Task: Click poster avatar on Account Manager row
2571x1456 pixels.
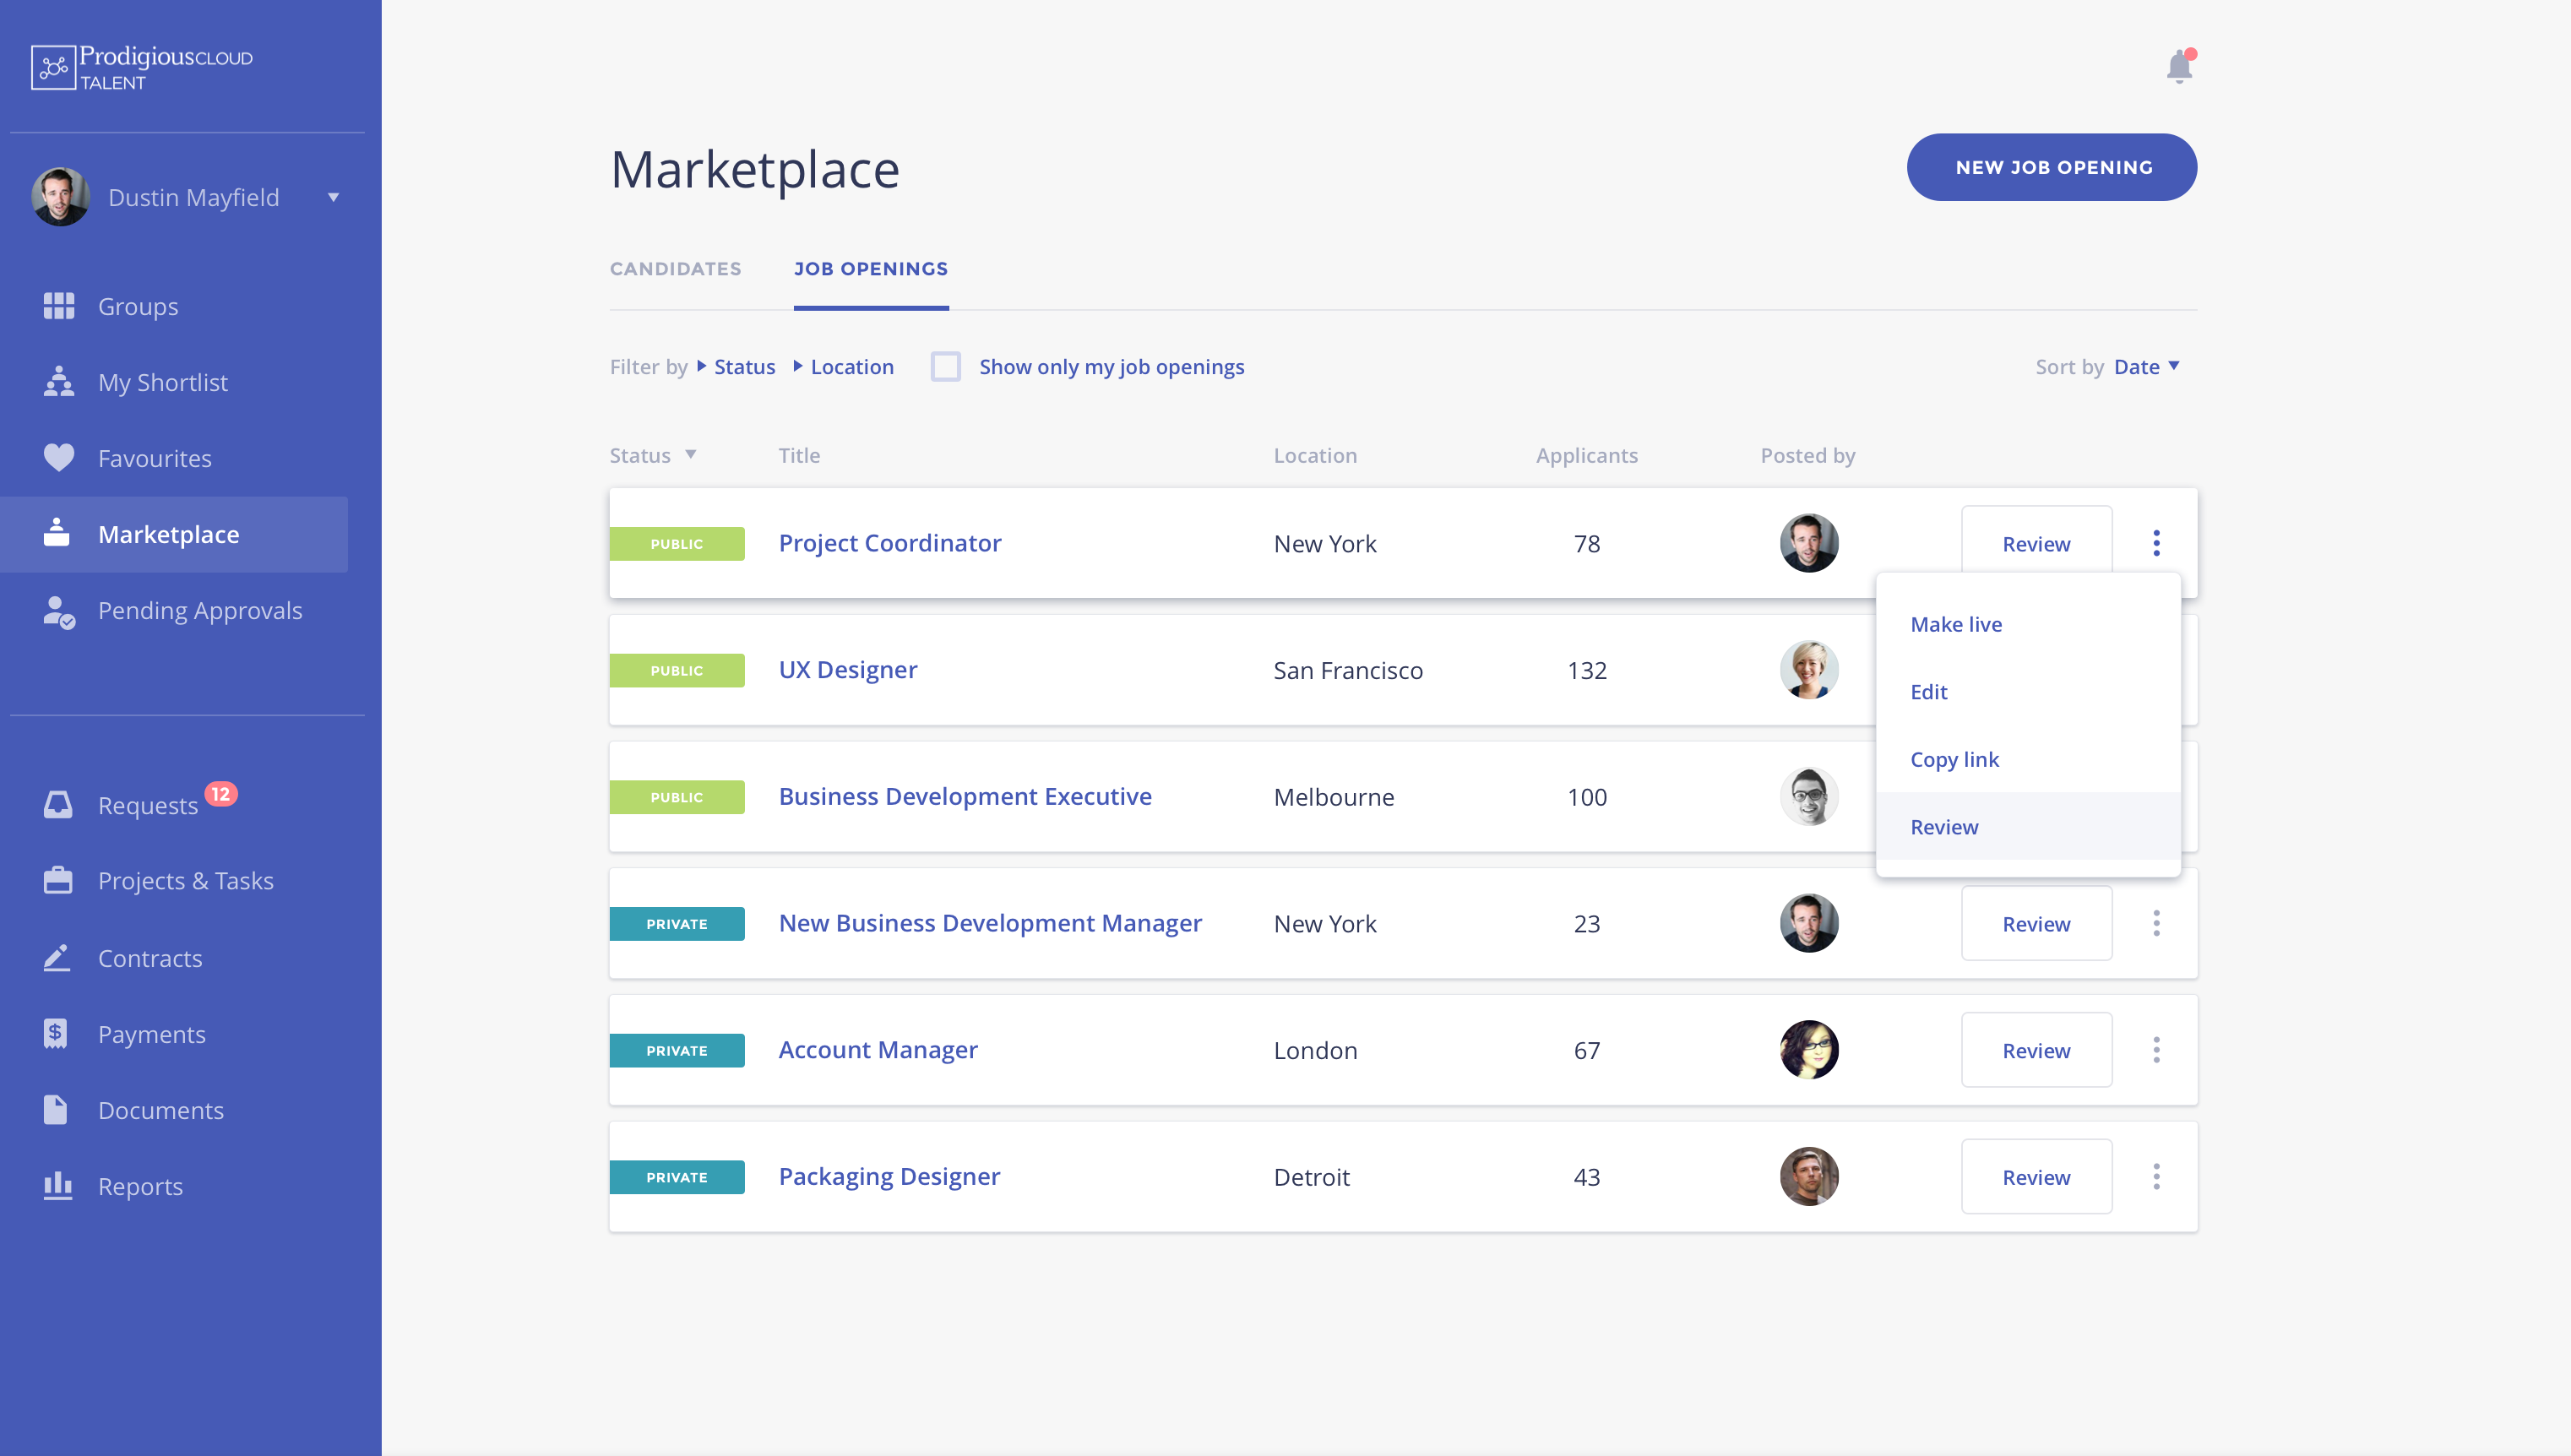Action: [x=1809, y=1050]
